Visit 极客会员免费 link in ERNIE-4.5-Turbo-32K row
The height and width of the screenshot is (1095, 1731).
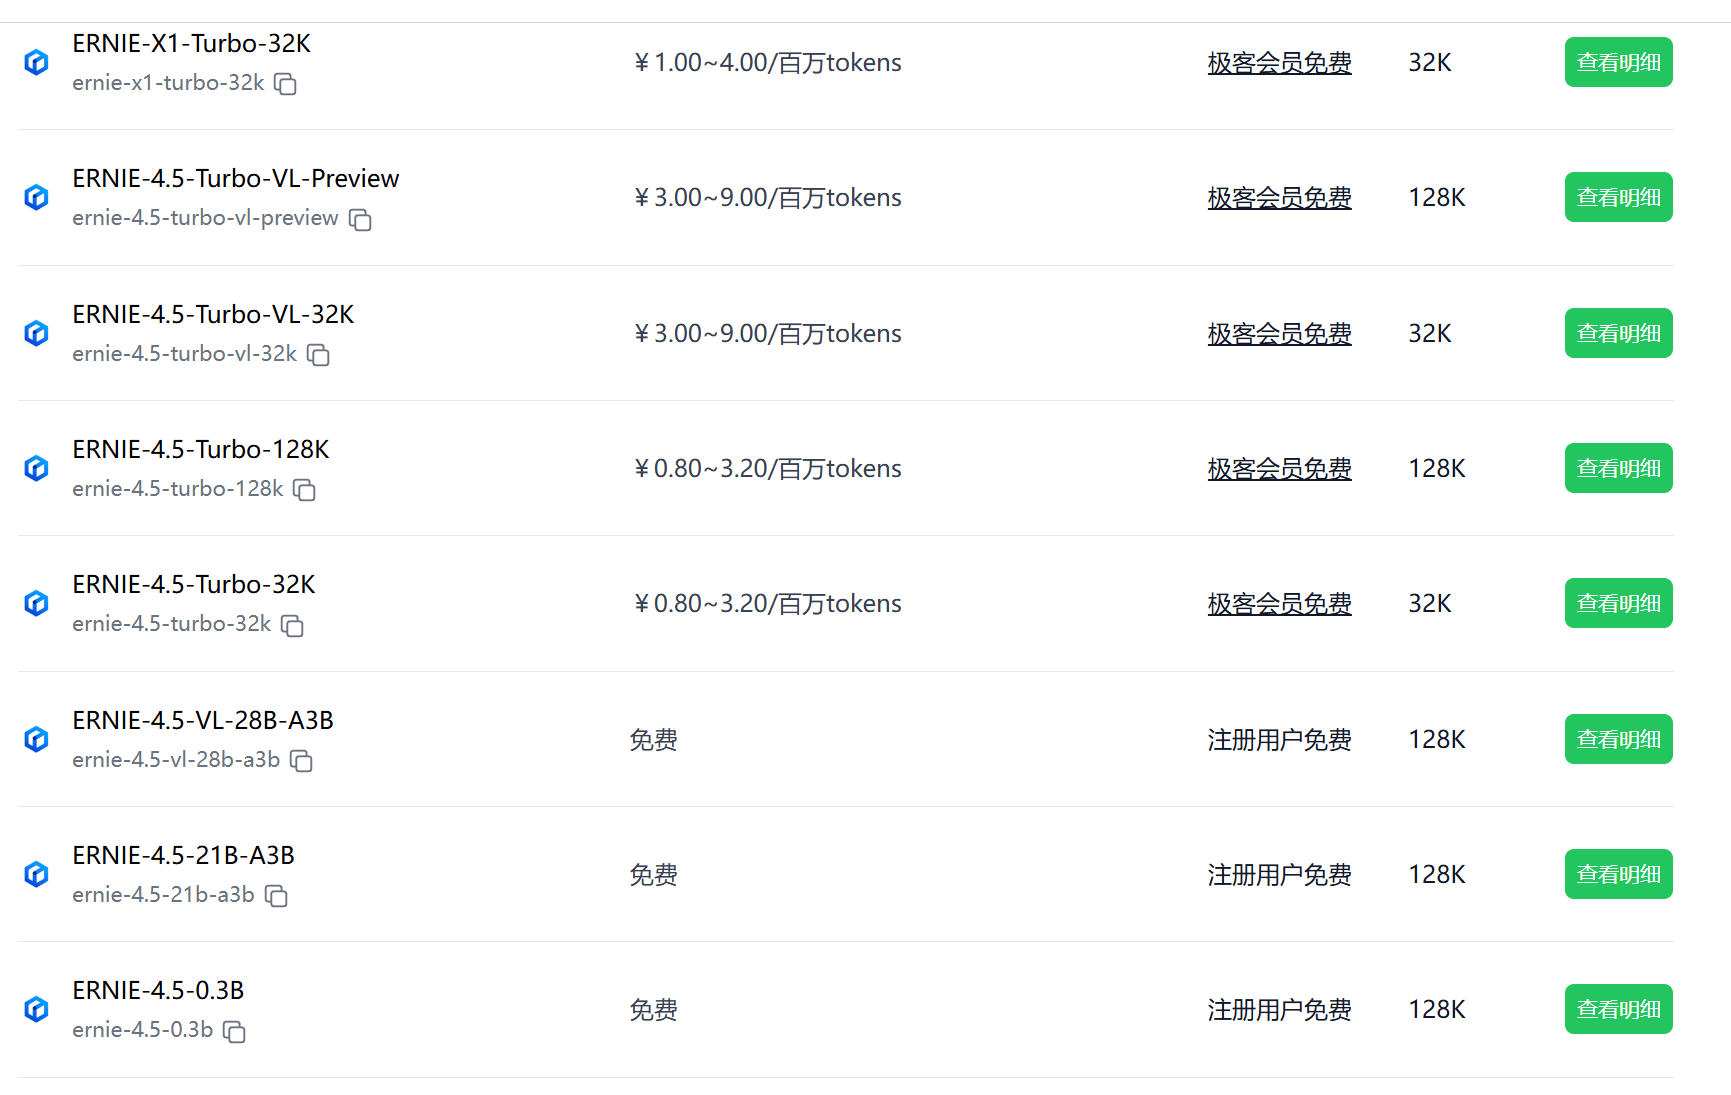pos(1279,604)
